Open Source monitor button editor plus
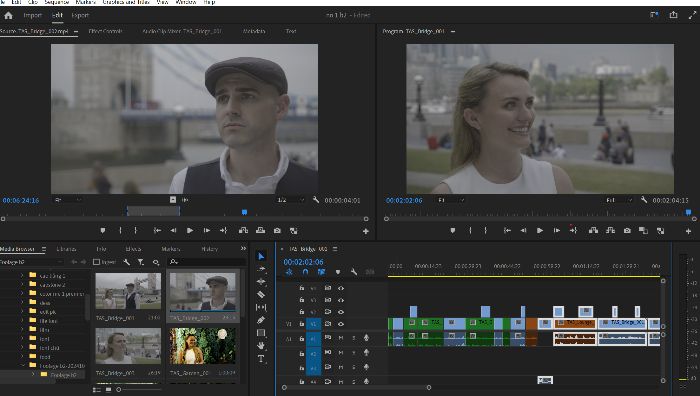 click(x=366, y=231)
